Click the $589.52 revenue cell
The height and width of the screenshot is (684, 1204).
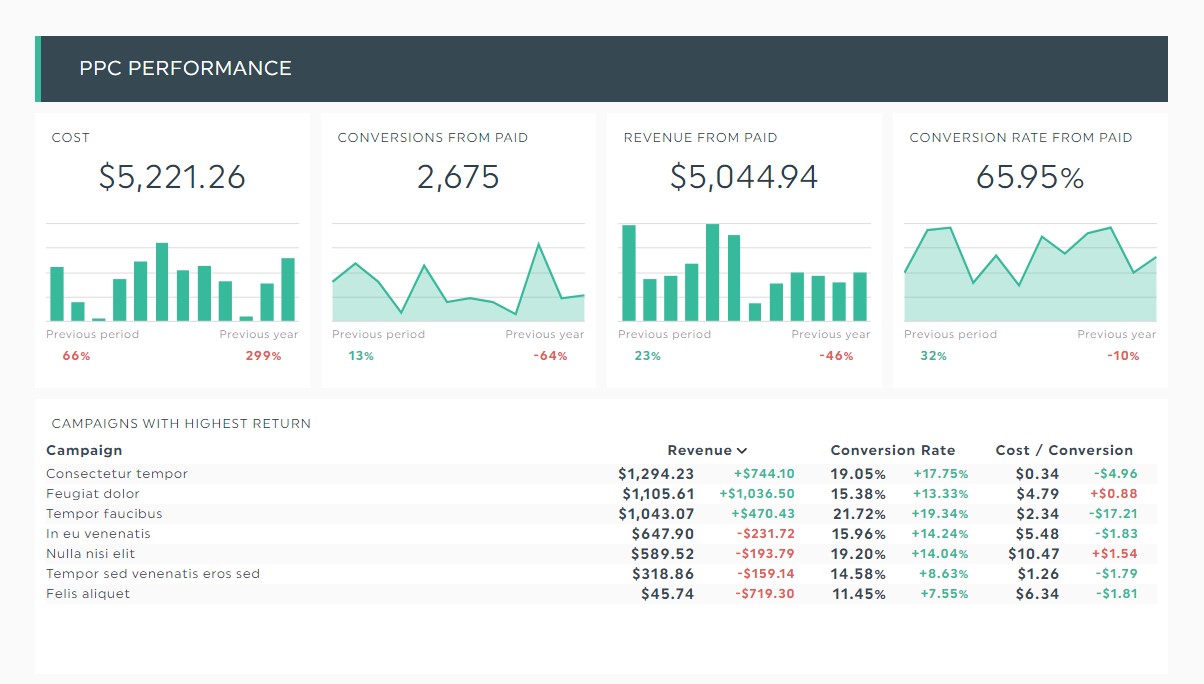(x=663, y=554)
